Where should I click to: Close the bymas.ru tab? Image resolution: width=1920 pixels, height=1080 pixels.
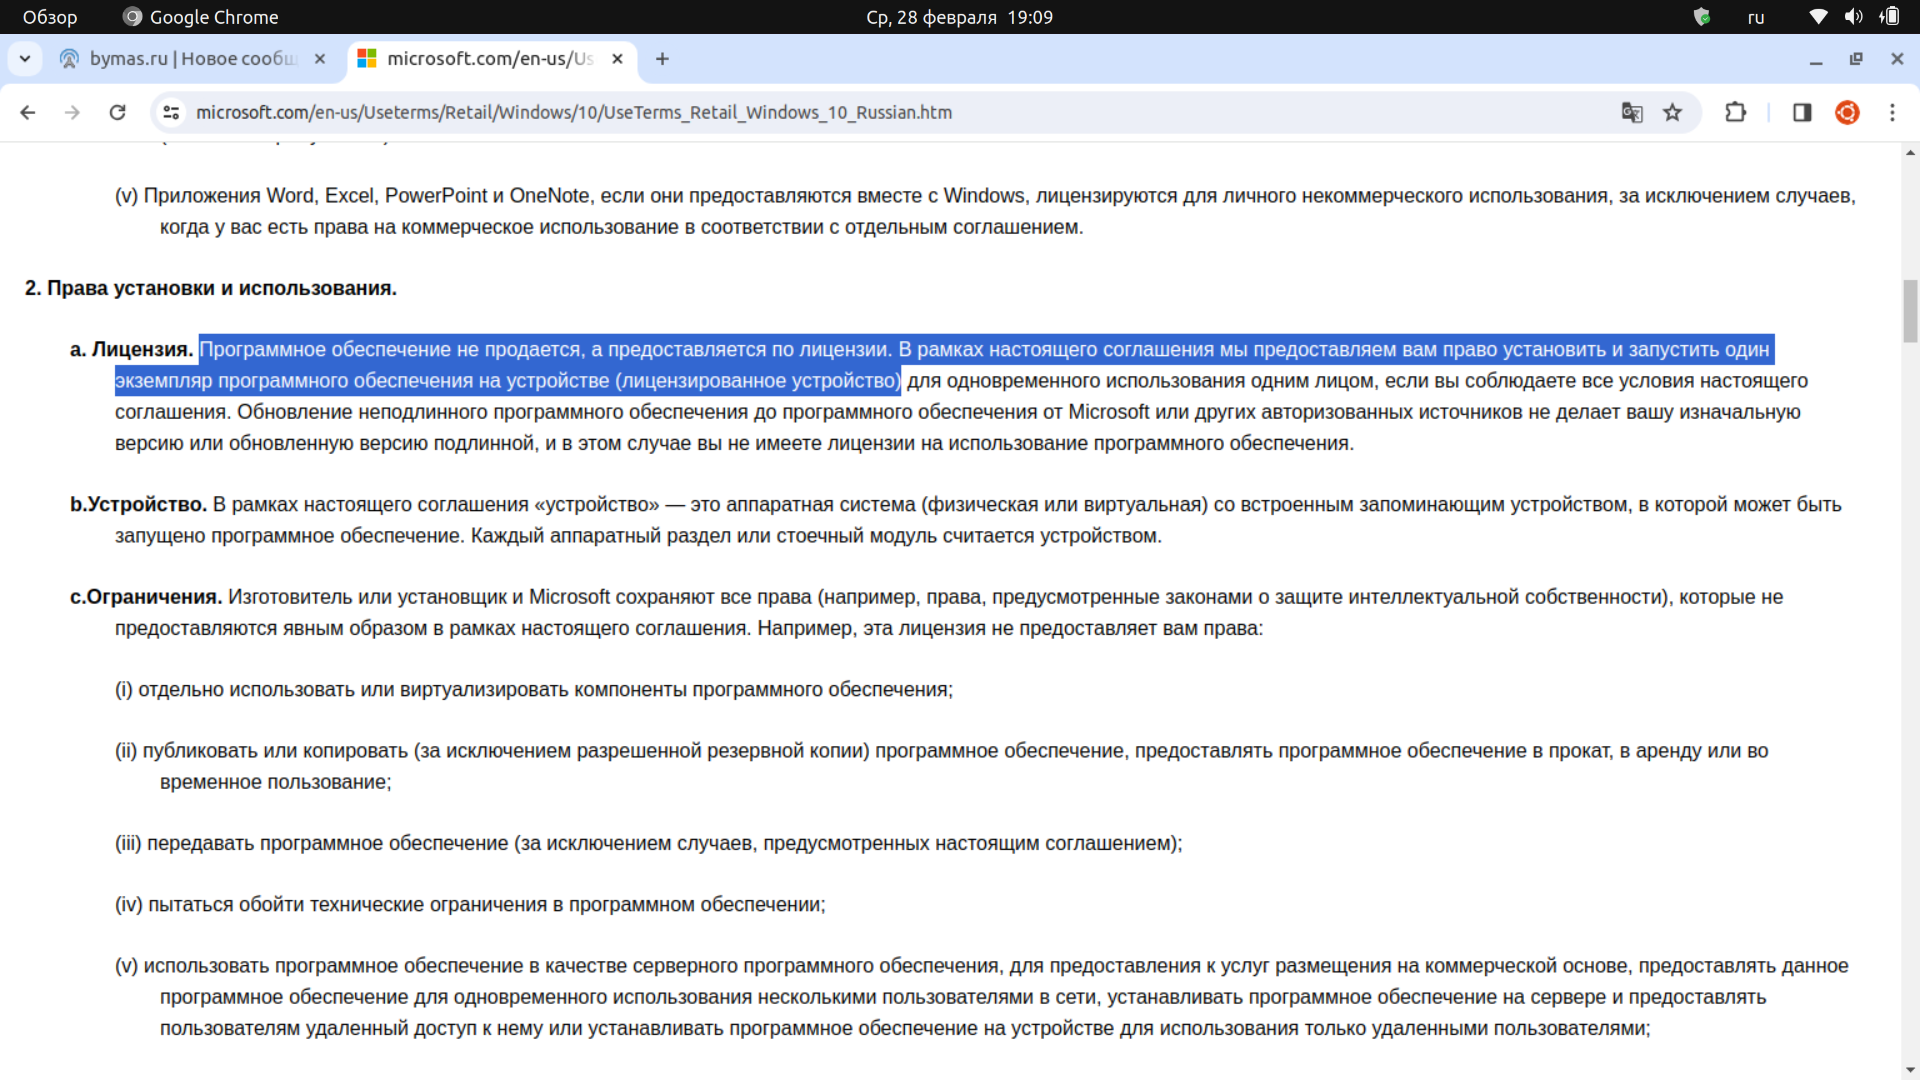[x=320, y=59]
